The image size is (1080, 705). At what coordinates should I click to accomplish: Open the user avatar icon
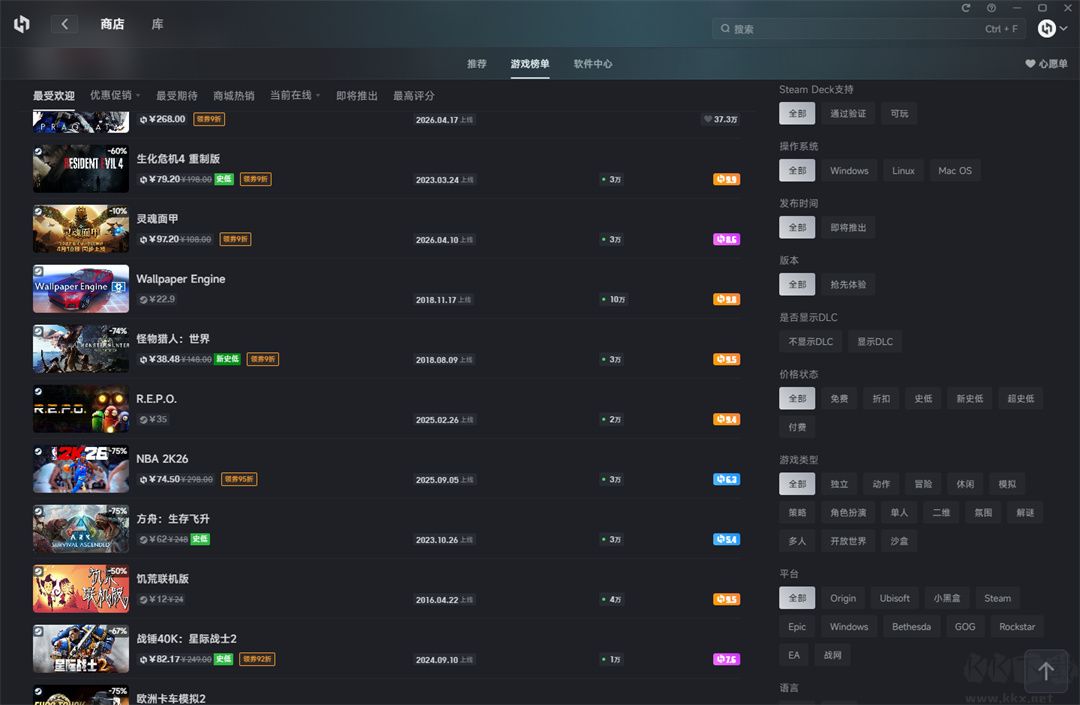(x=1047, y=28)
